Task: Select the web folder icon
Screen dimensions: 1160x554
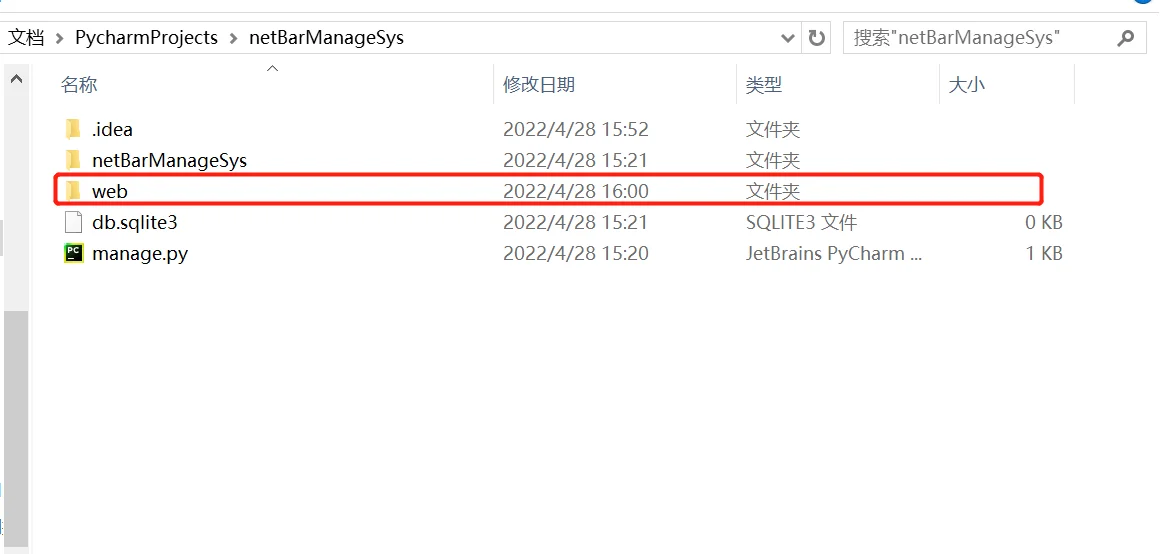Action: click(x=72, y=191)
